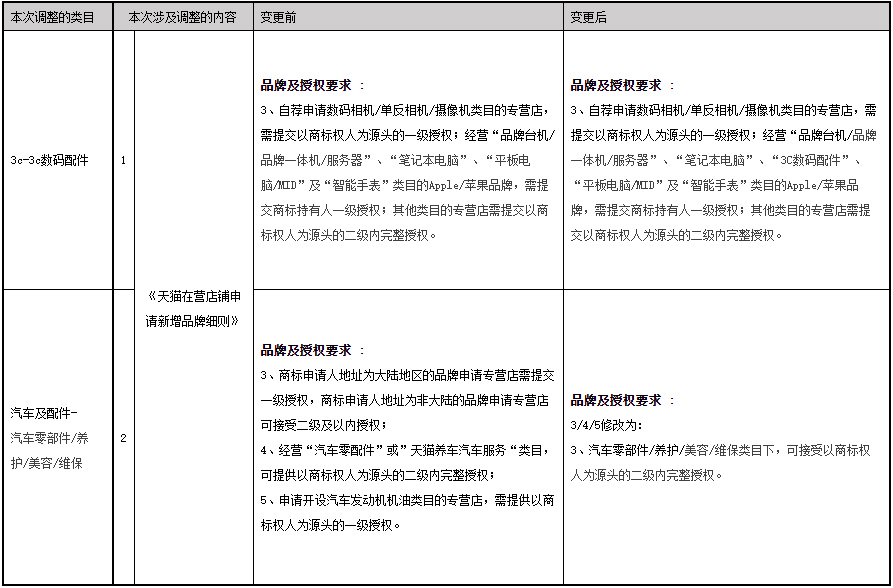Select the "平板电脑/MID" text in 变更后 cell
Screen dimensions: 893x588
[615, 184]
